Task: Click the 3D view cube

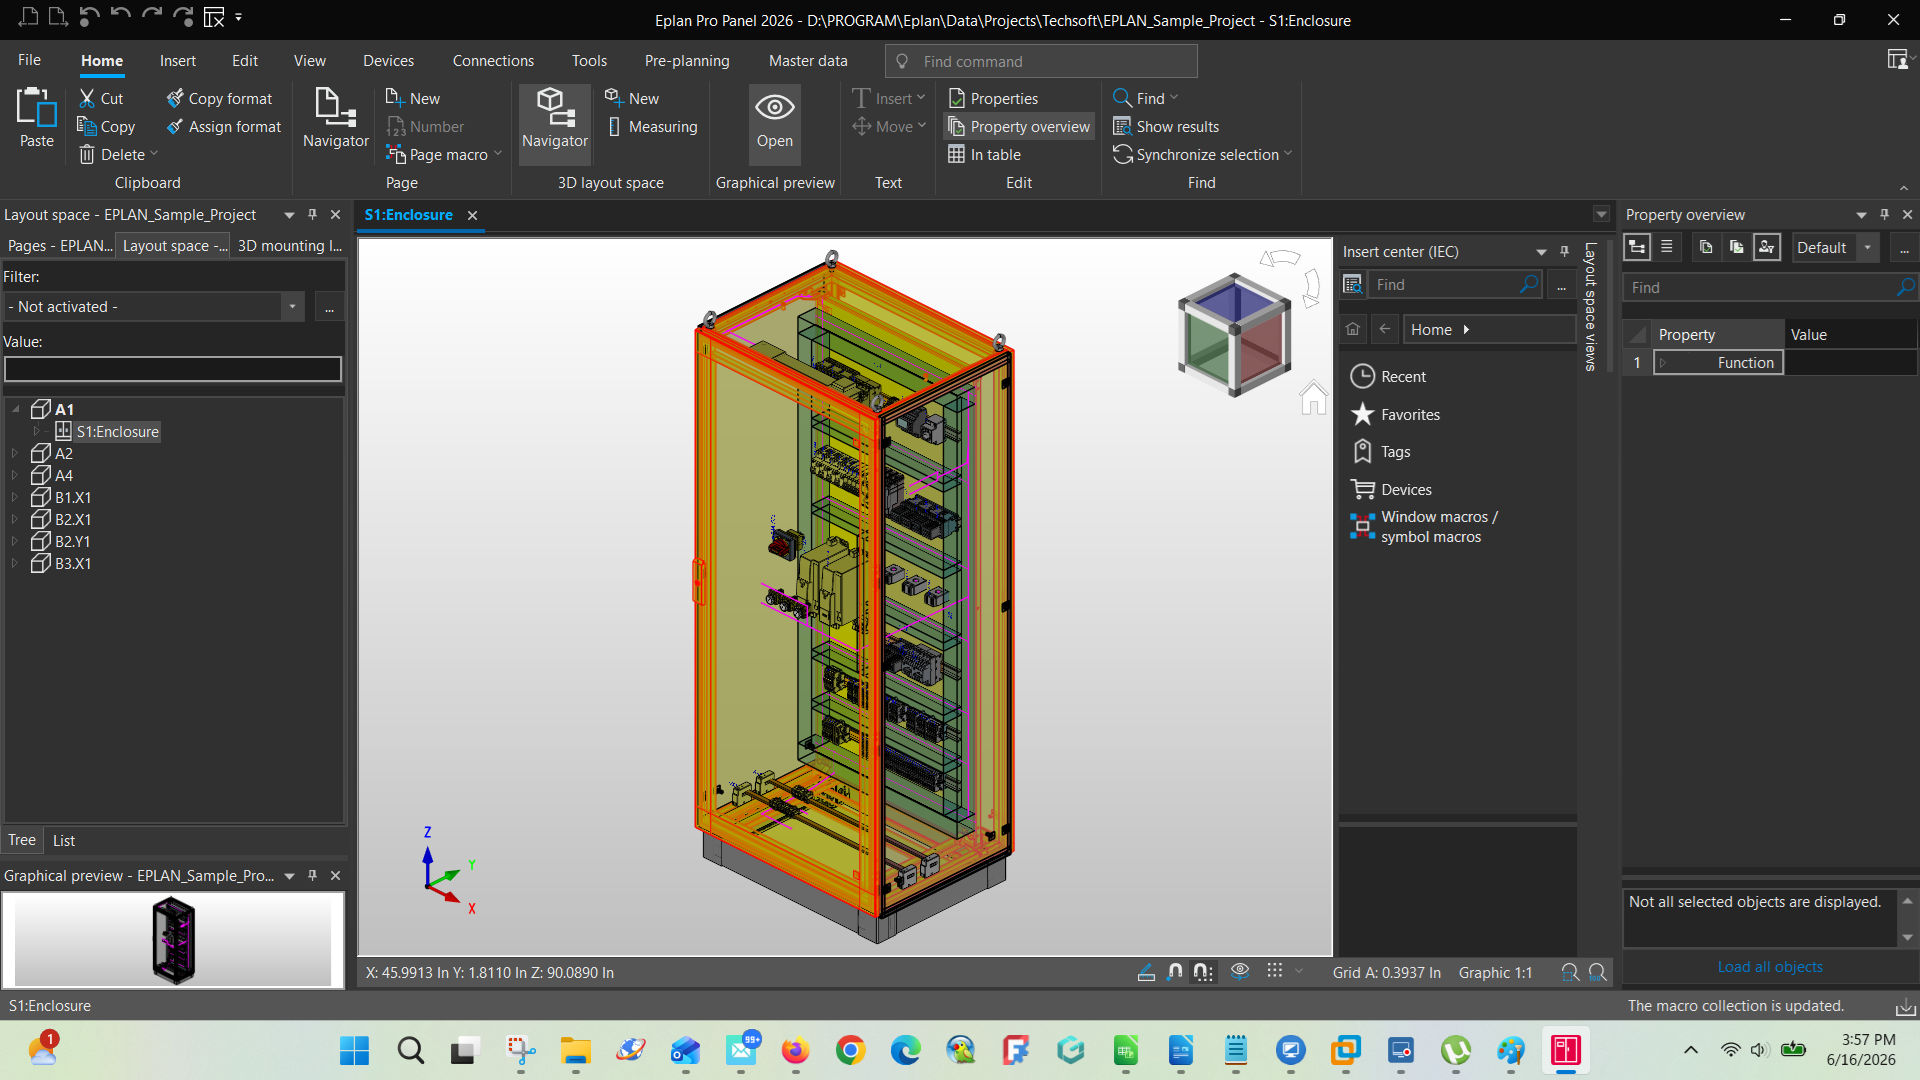Action: [1234, 335]
